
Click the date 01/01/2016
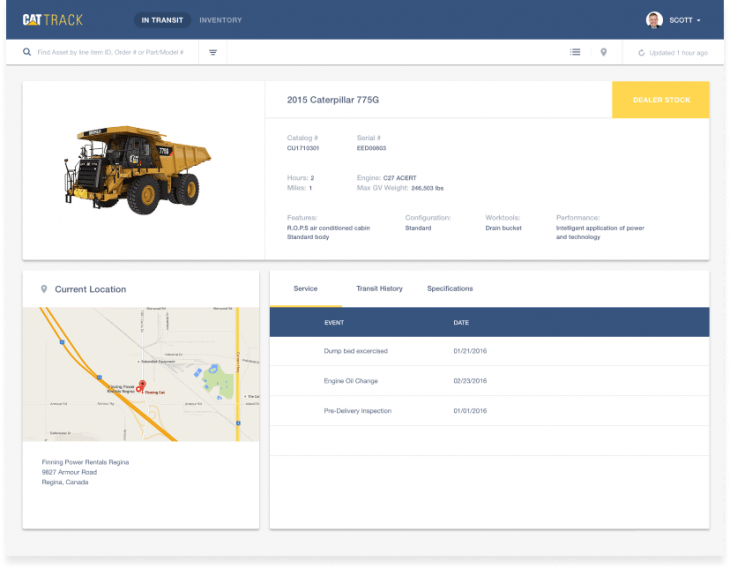[x=470, y=411]
